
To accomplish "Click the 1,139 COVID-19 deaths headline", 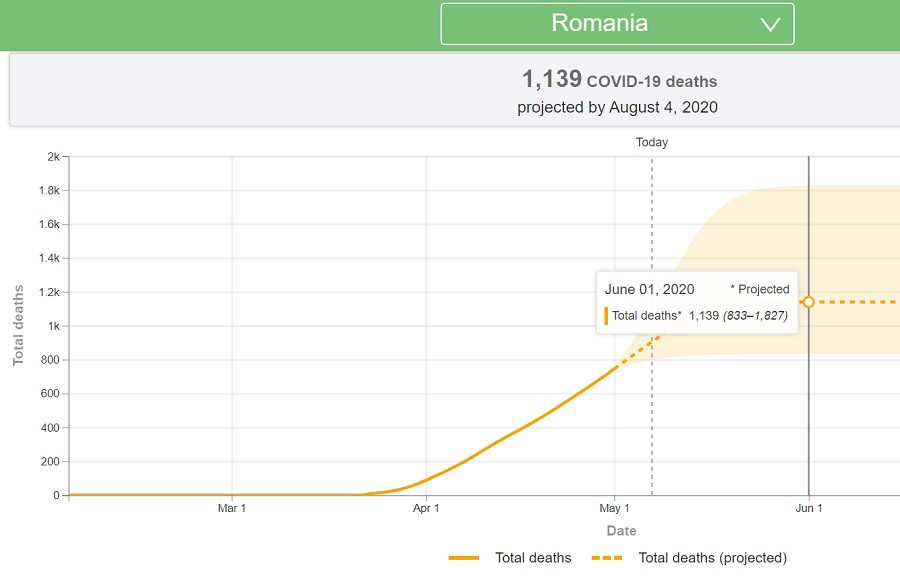I will point(619,80).
